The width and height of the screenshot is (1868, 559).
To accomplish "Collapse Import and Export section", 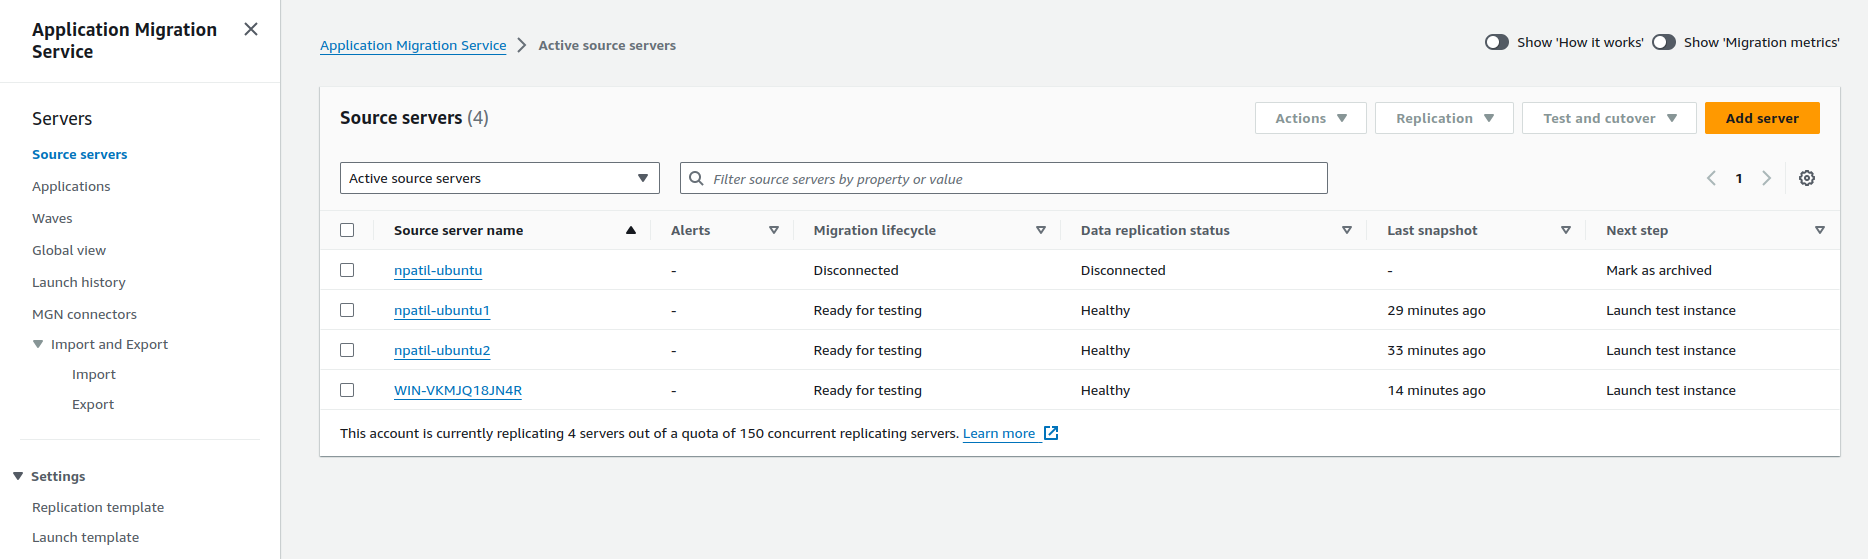I will point(38,344).
